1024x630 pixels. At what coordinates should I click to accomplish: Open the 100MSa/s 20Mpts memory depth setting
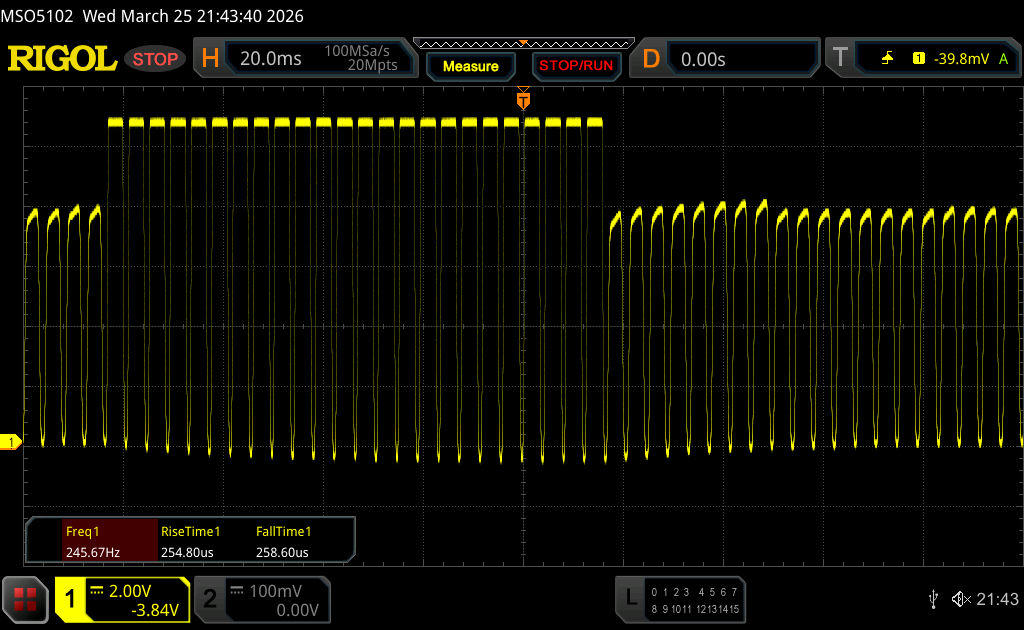click(360, 59)
